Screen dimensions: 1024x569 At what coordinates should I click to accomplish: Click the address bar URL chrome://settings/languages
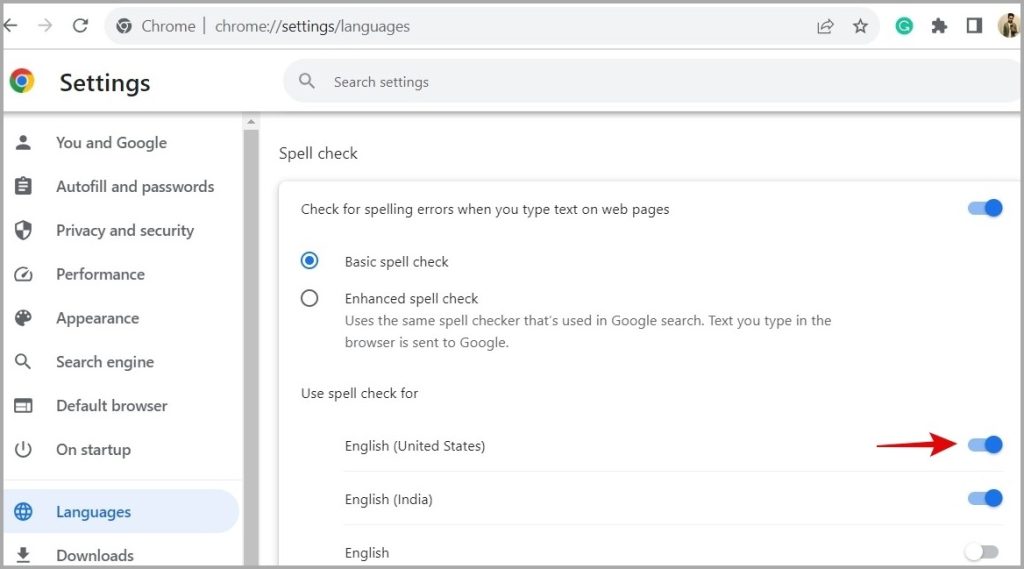pos(312,26)
